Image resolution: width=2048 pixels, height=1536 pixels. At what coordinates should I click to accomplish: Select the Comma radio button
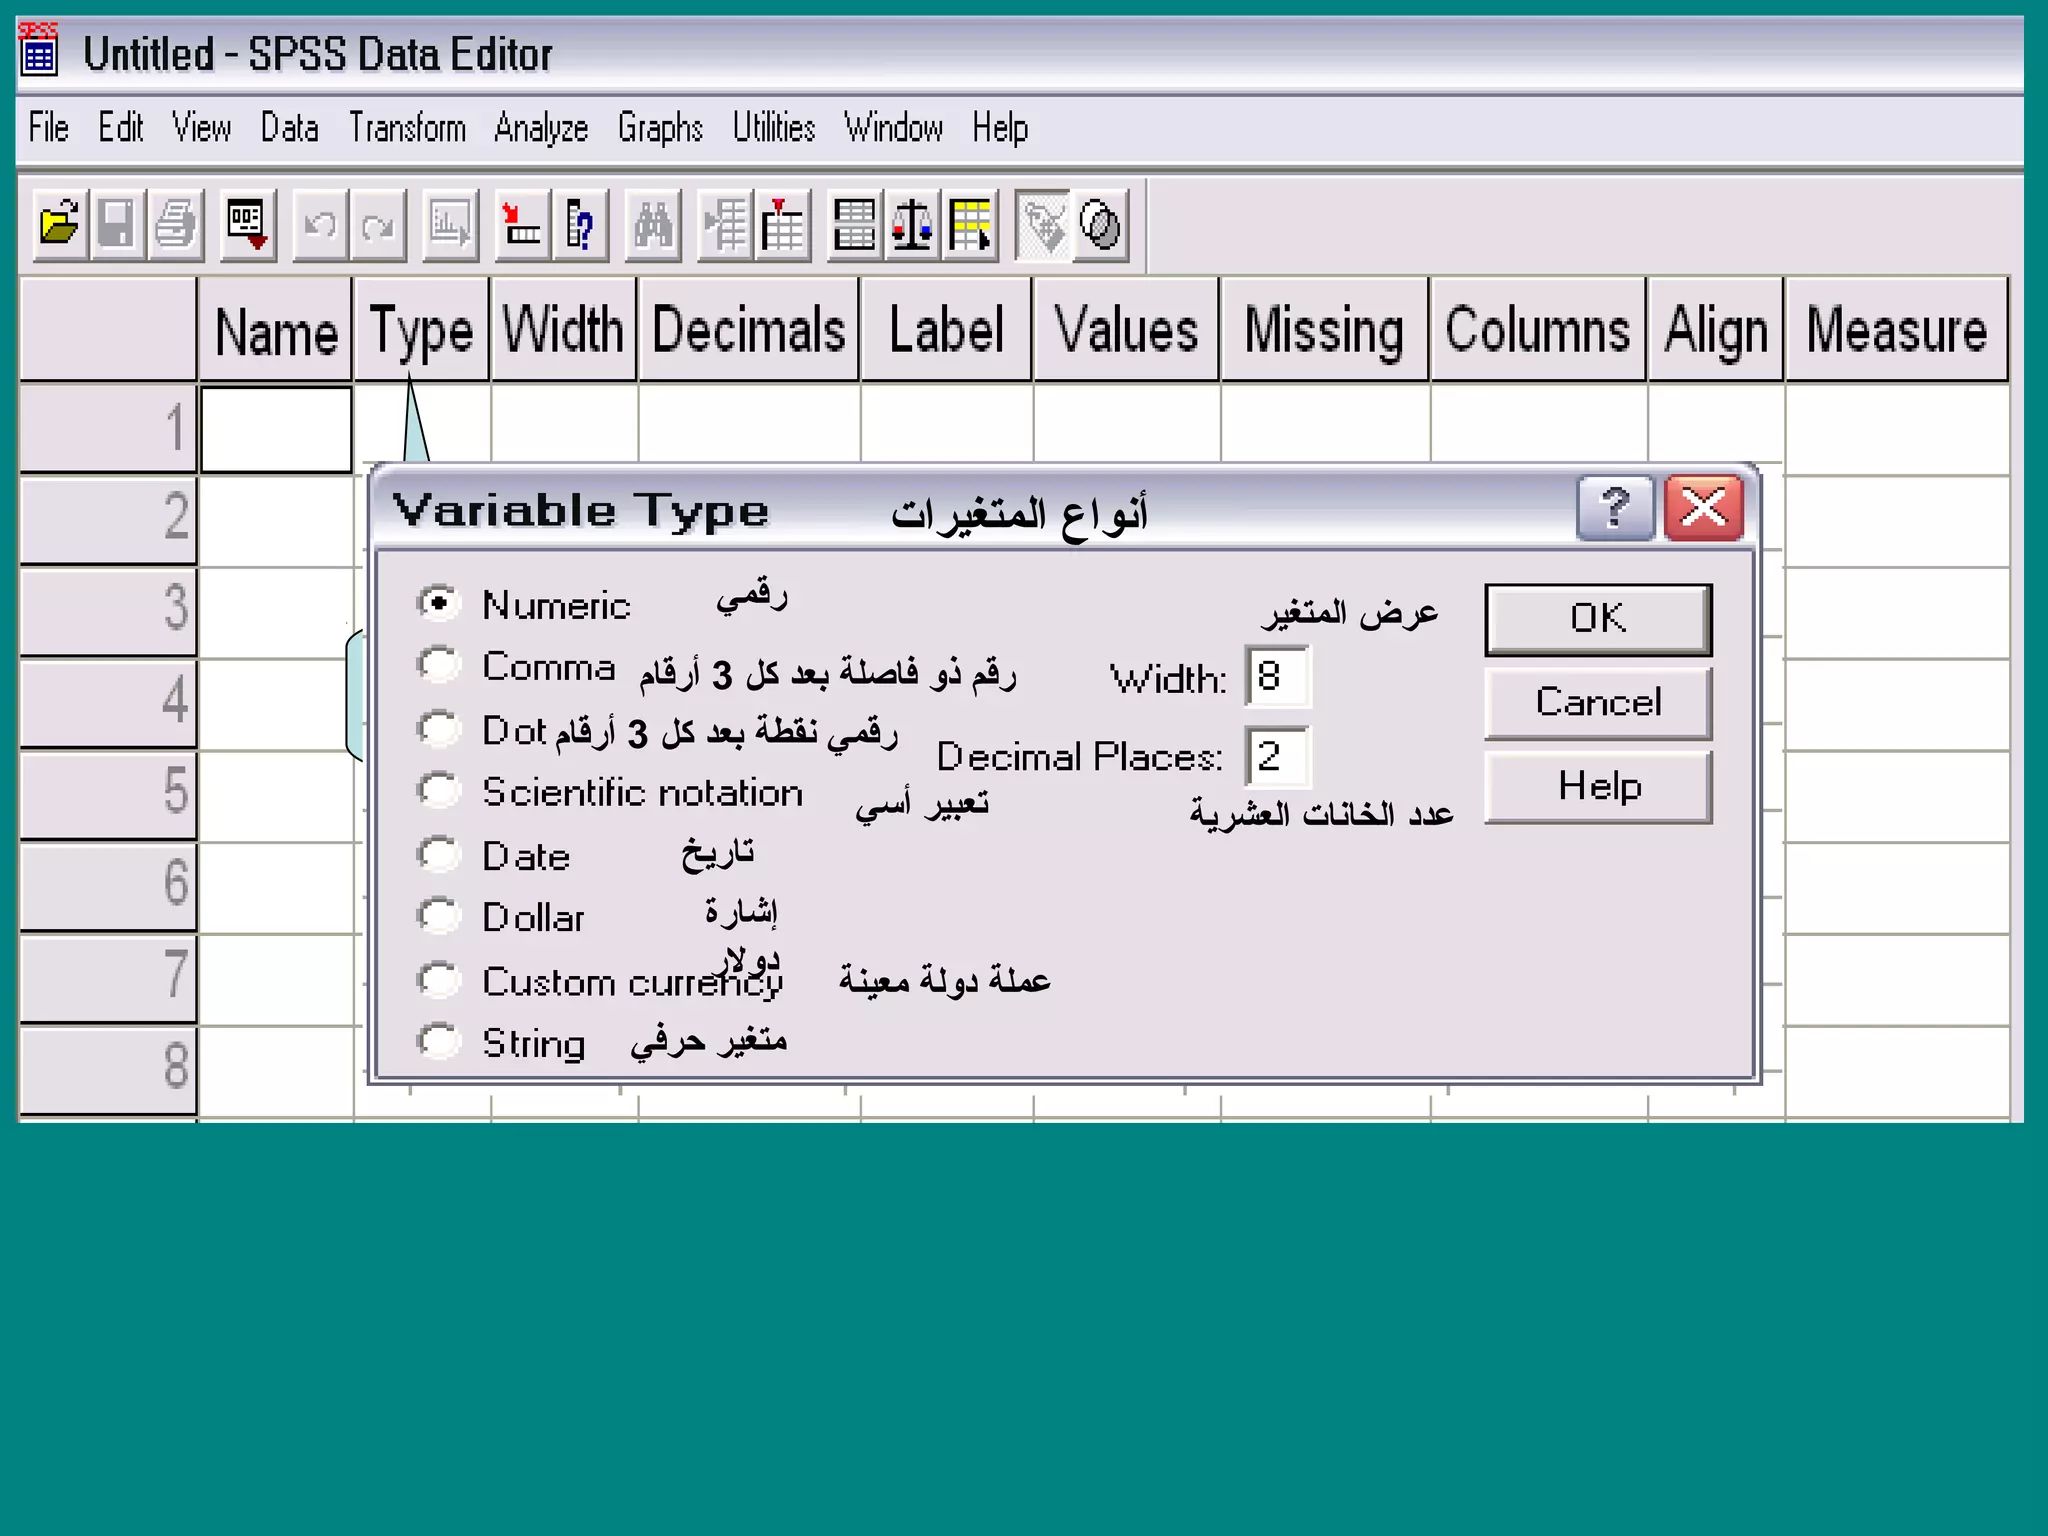point(438,665)
